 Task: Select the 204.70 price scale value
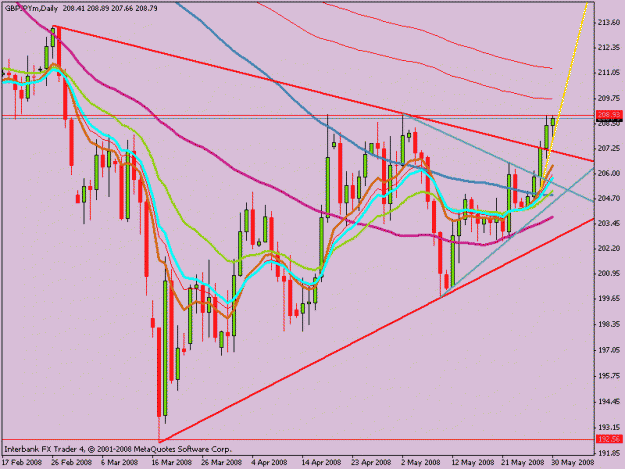[608, 198]
